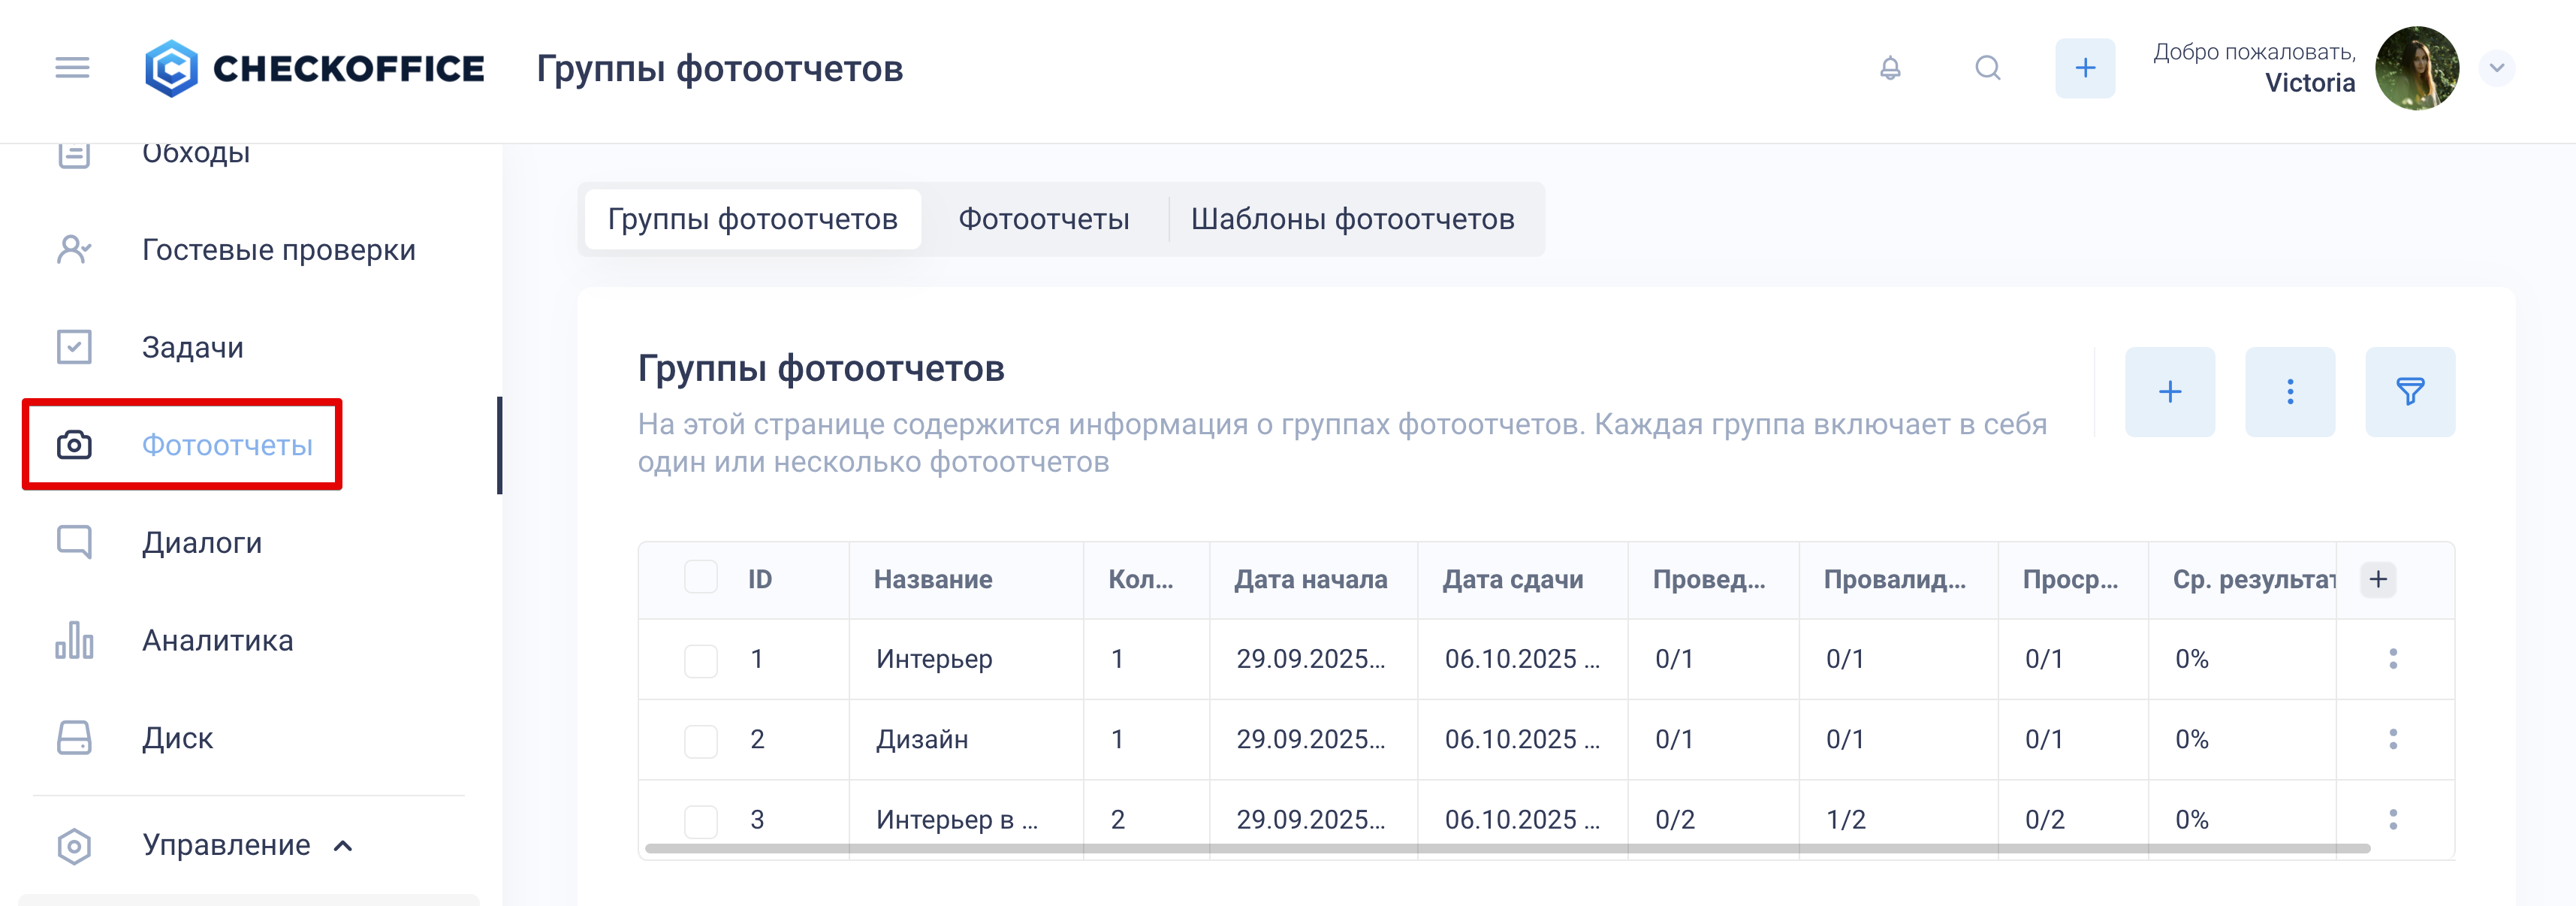Viewport: 2576px width, 906px height.
Task: Open the filter funnel icon
Action: 2409,391
